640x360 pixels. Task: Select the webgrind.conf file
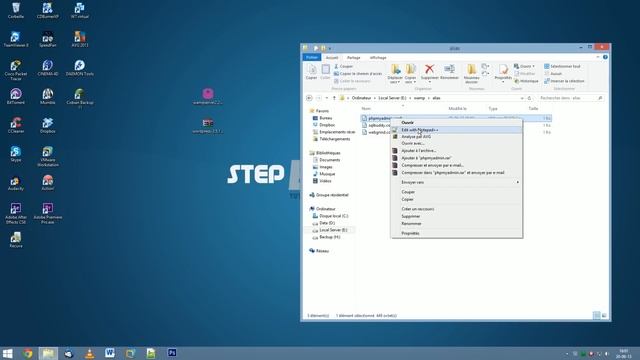click(x=376, y=132)
